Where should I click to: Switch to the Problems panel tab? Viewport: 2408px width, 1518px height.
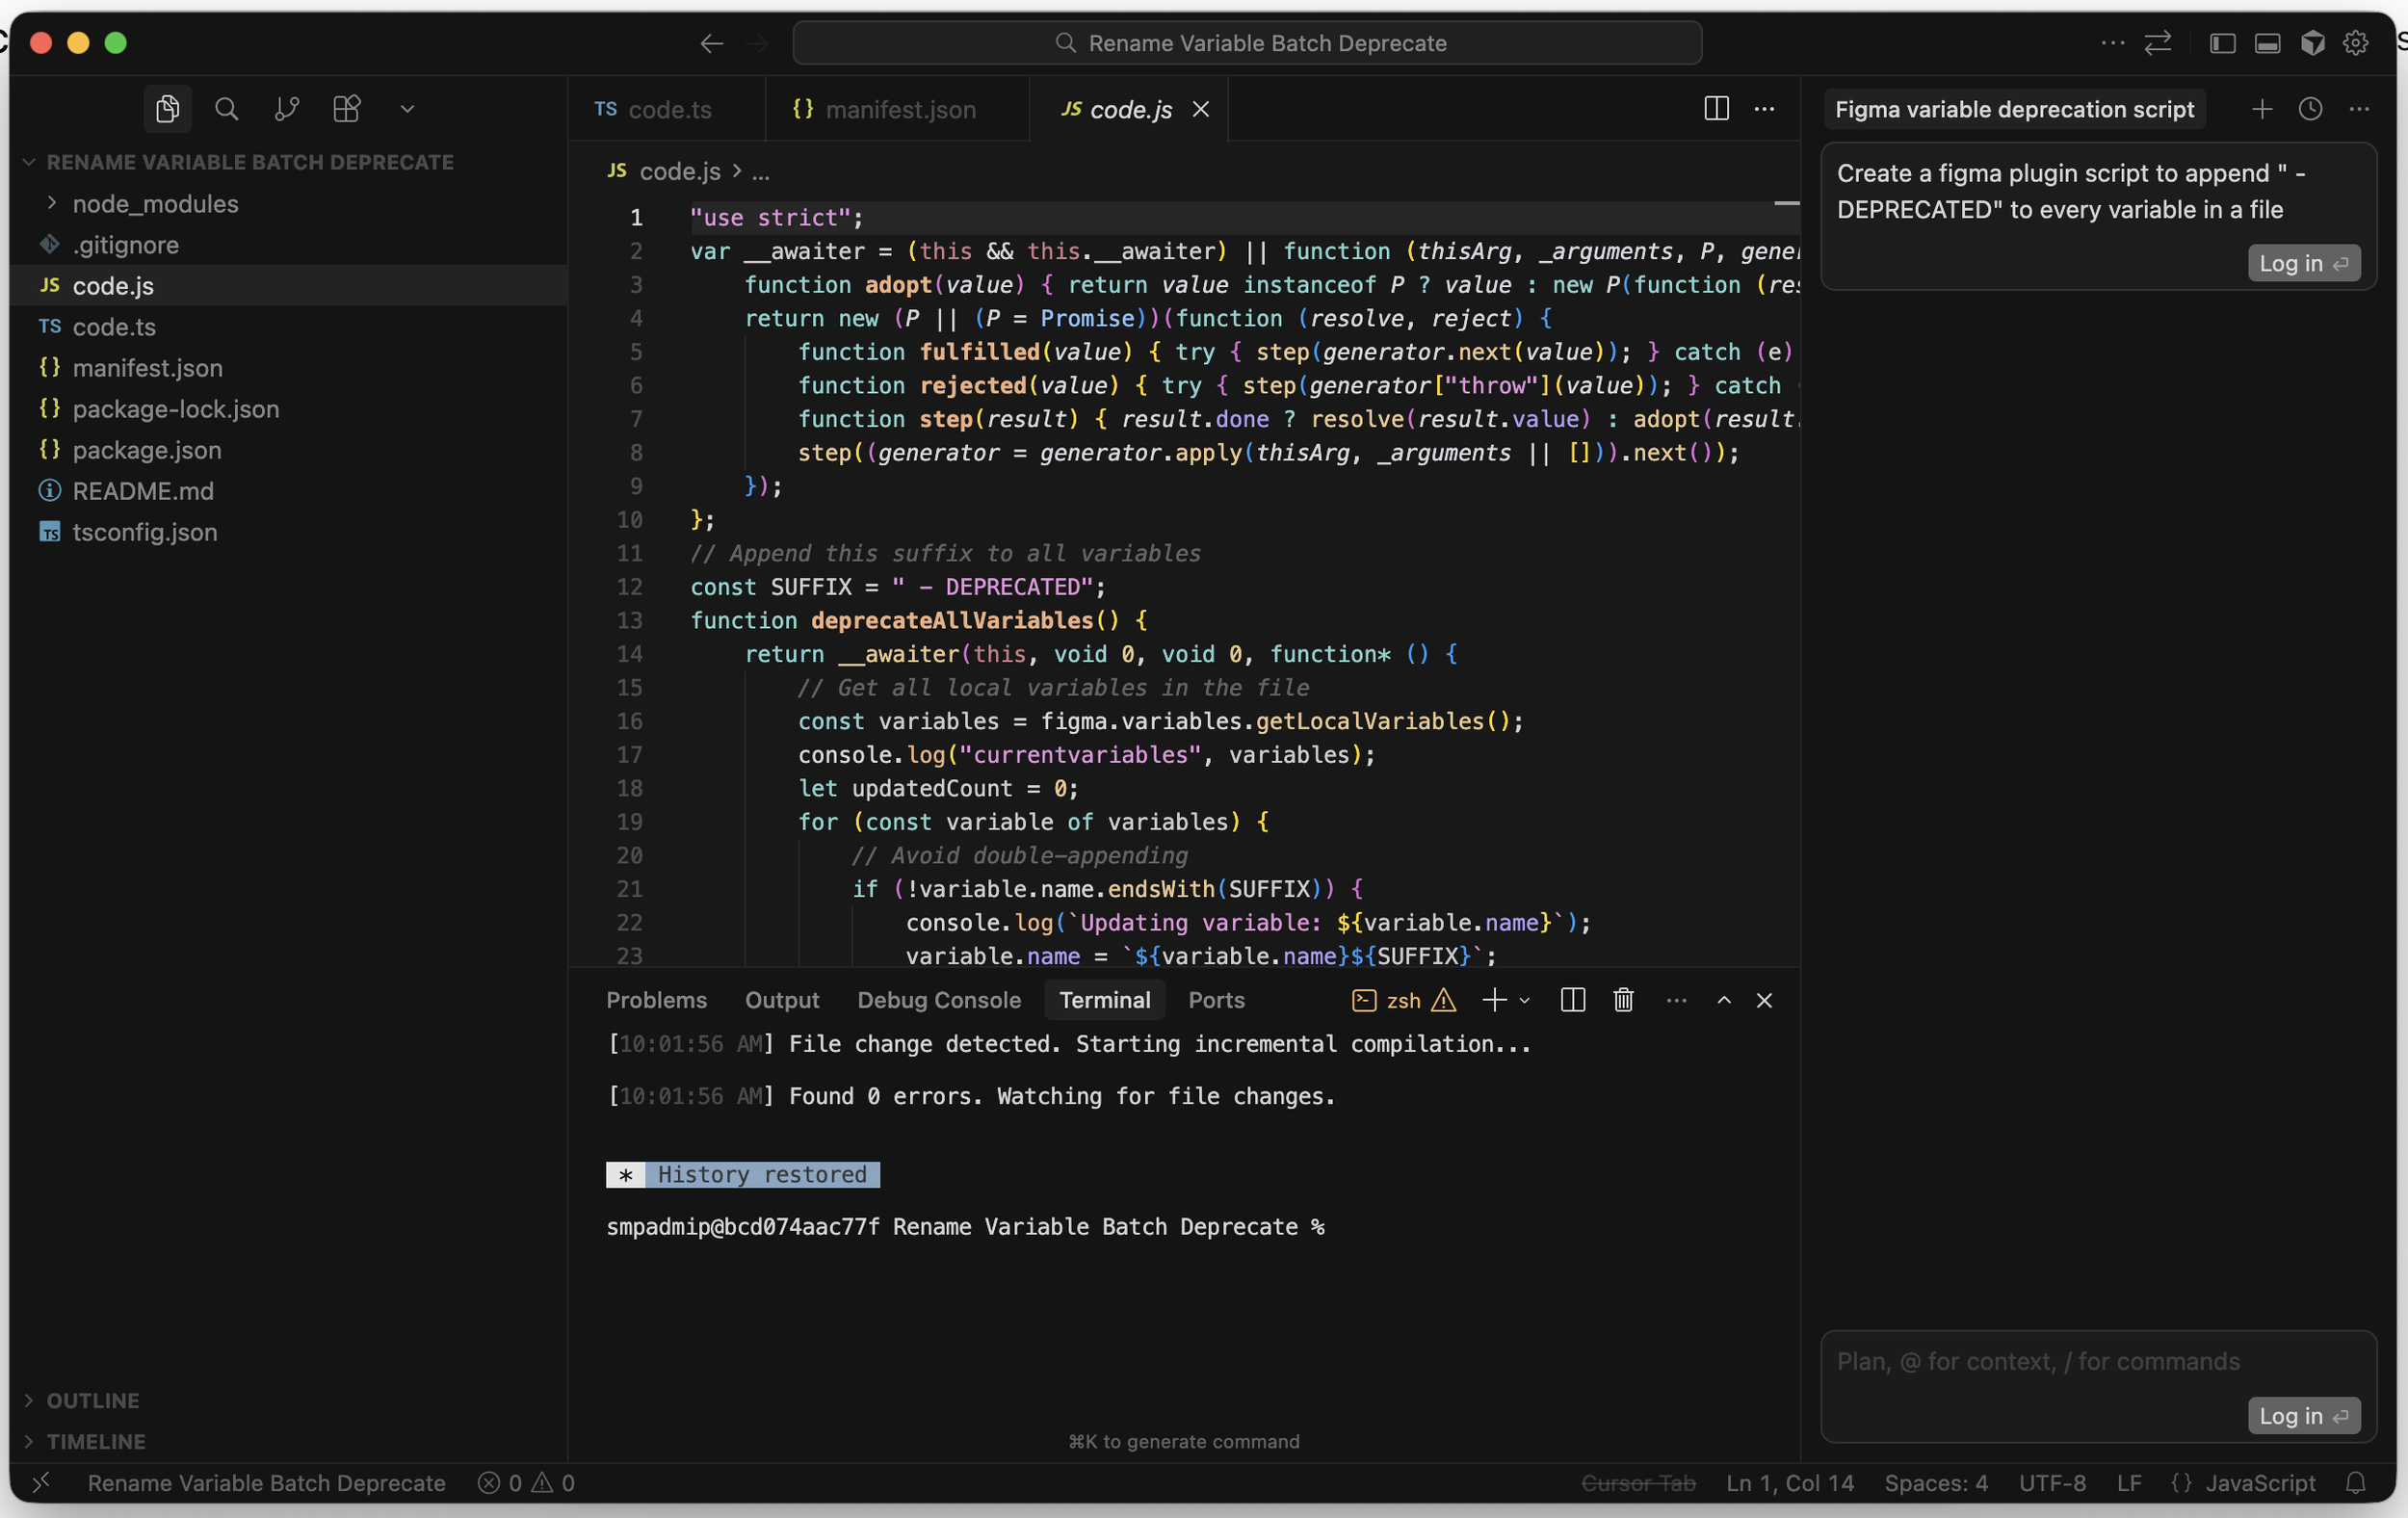656,1000
